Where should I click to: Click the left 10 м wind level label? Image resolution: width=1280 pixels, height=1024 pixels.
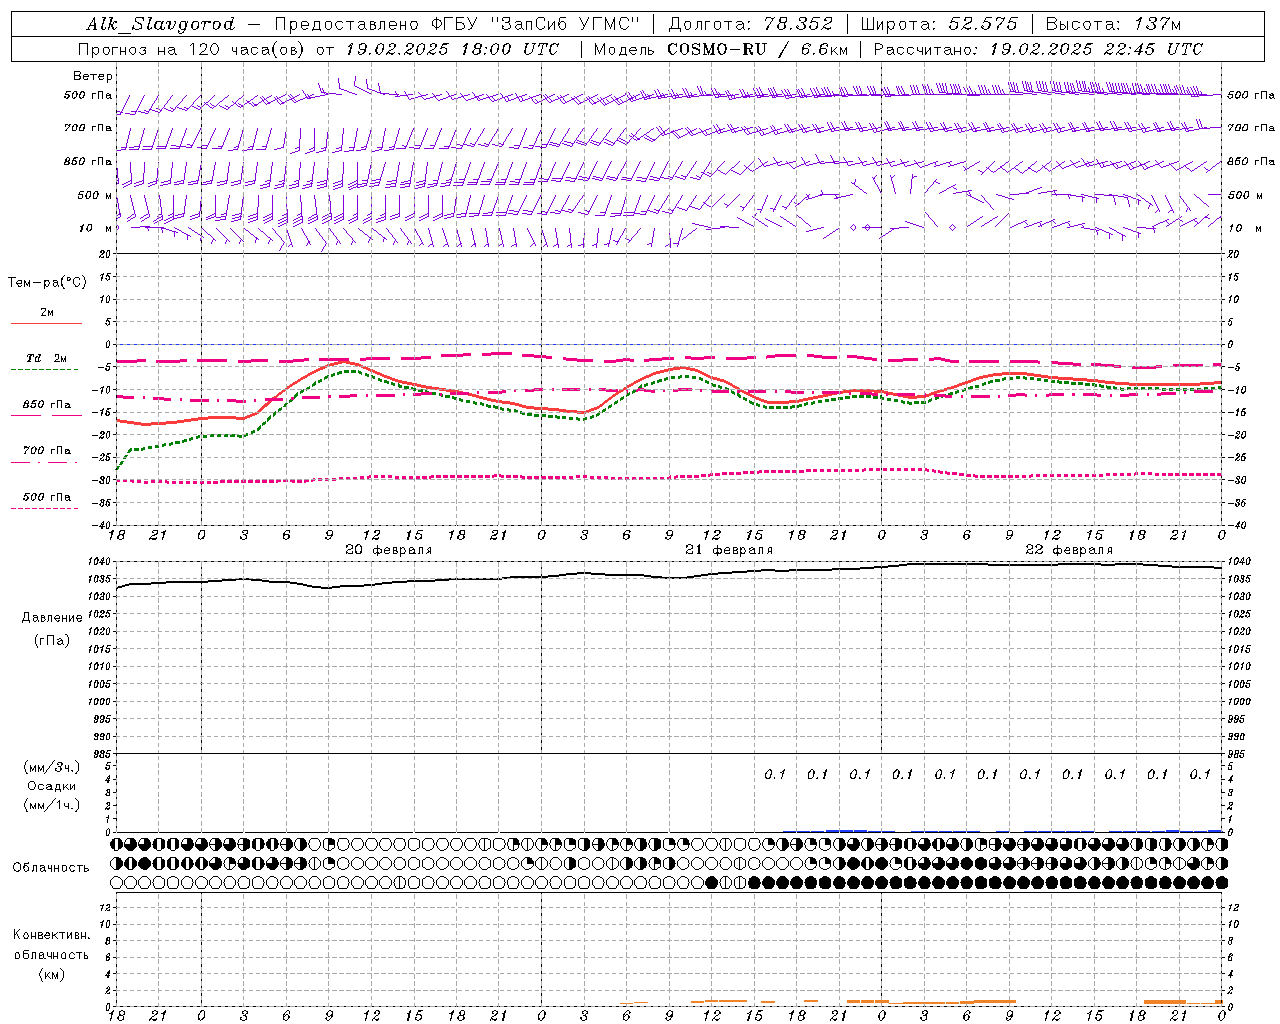tap(96, 228)
